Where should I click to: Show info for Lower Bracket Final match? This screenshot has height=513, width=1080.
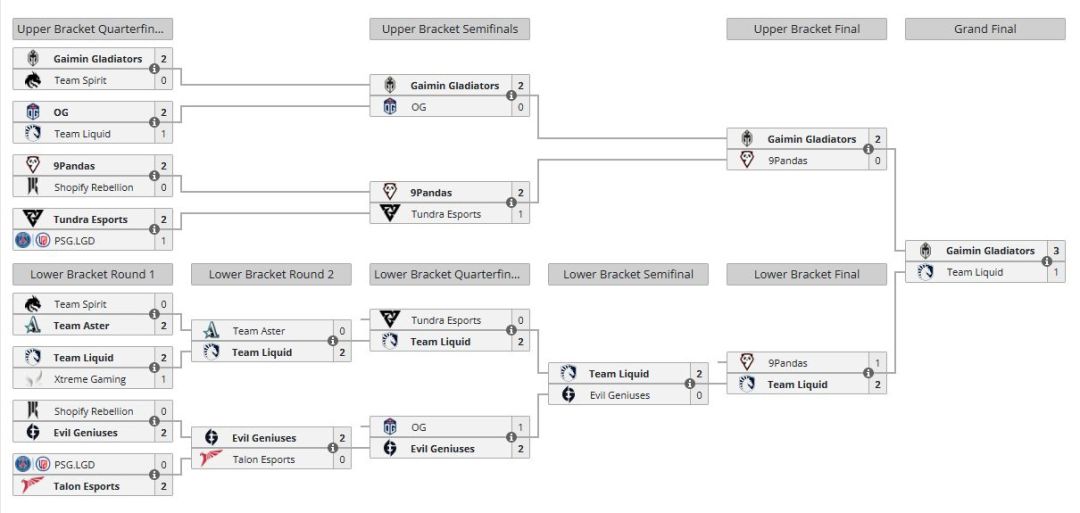[868, 374]
